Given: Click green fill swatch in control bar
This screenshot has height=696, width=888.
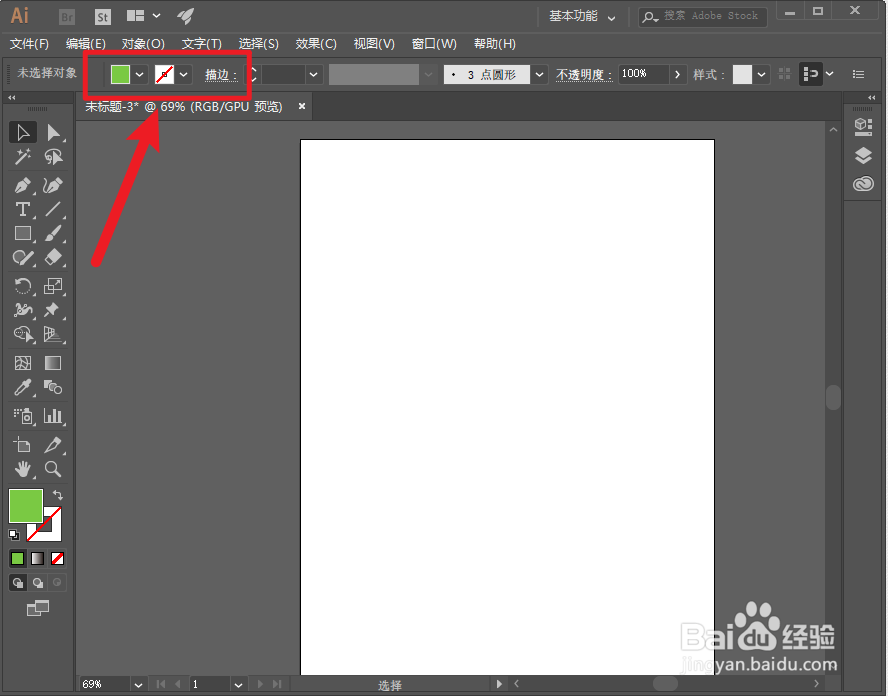Looking at the screenshot, I should pyautogui.click(x=120, y=74).
